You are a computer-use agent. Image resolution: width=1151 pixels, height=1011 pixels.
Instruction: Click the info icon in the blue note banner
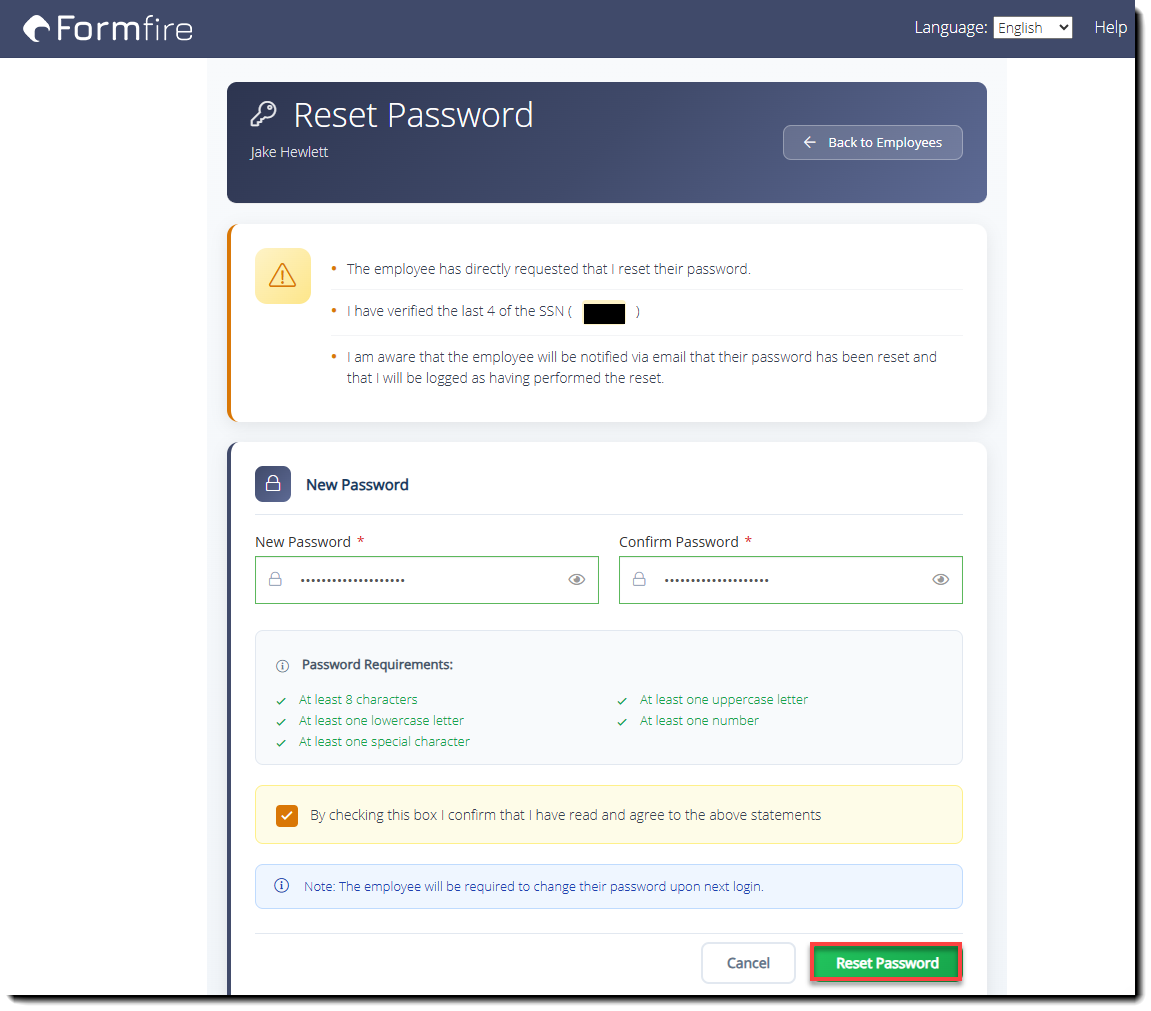[x=281, y=886]
